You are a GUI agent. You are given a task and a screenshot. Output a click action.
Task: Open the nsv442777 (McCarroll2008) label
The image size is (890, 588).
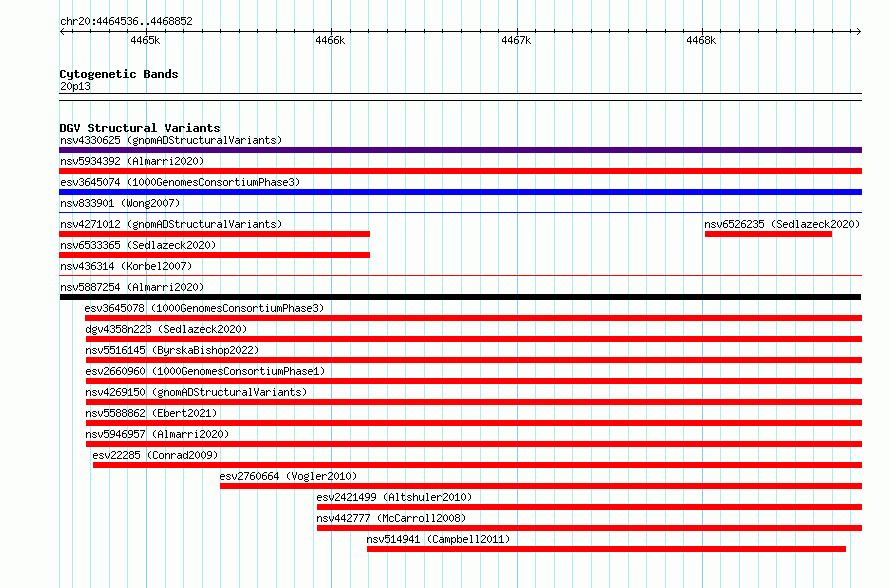pos(391,518)
